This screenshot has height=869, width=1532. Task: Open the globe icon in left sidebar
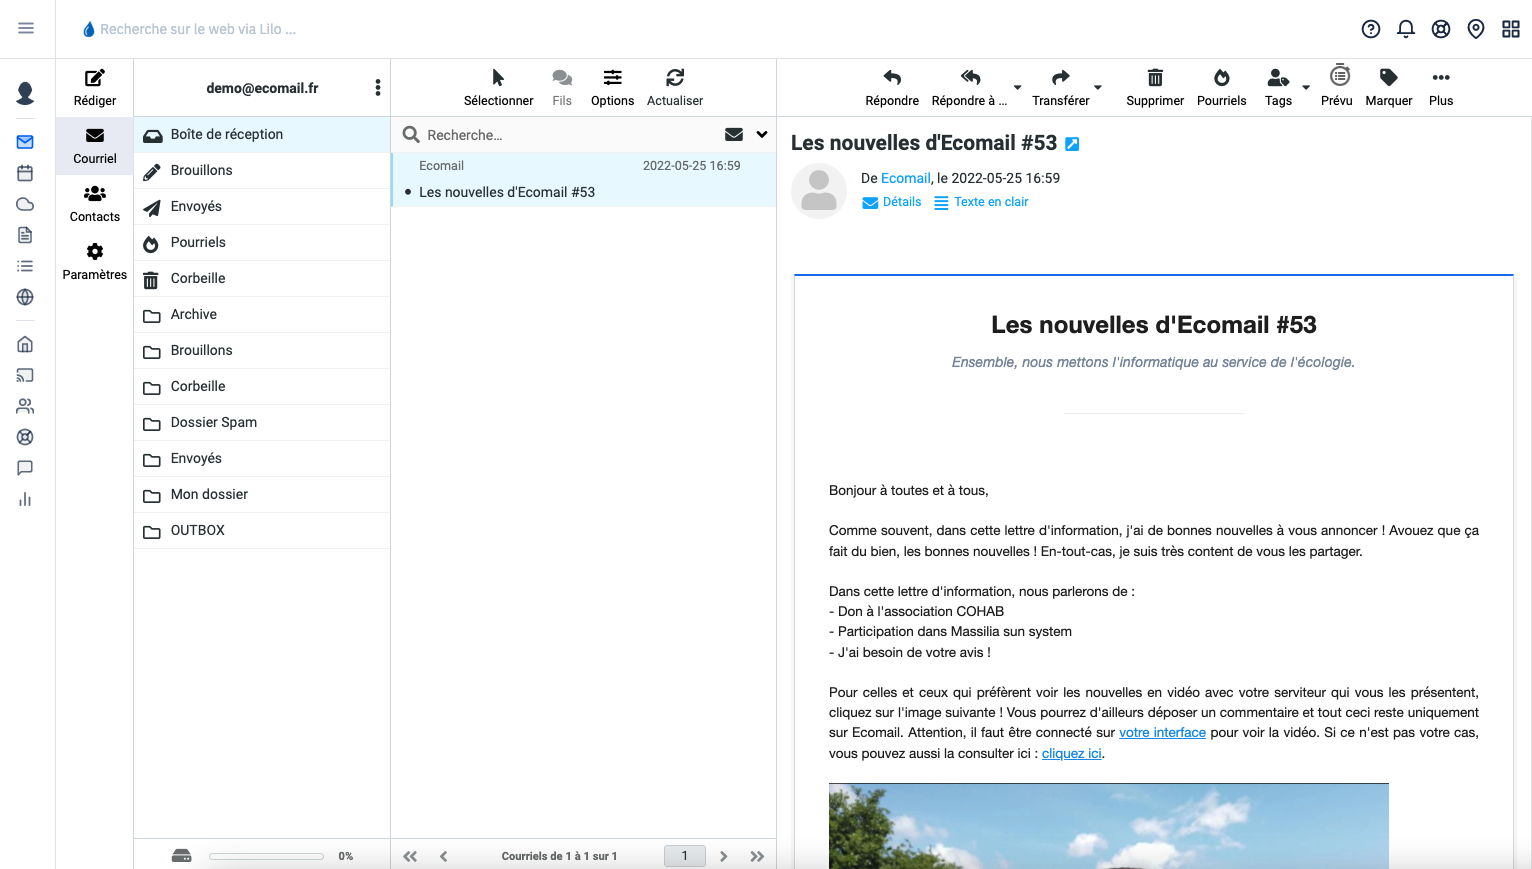tap(25, 297)
